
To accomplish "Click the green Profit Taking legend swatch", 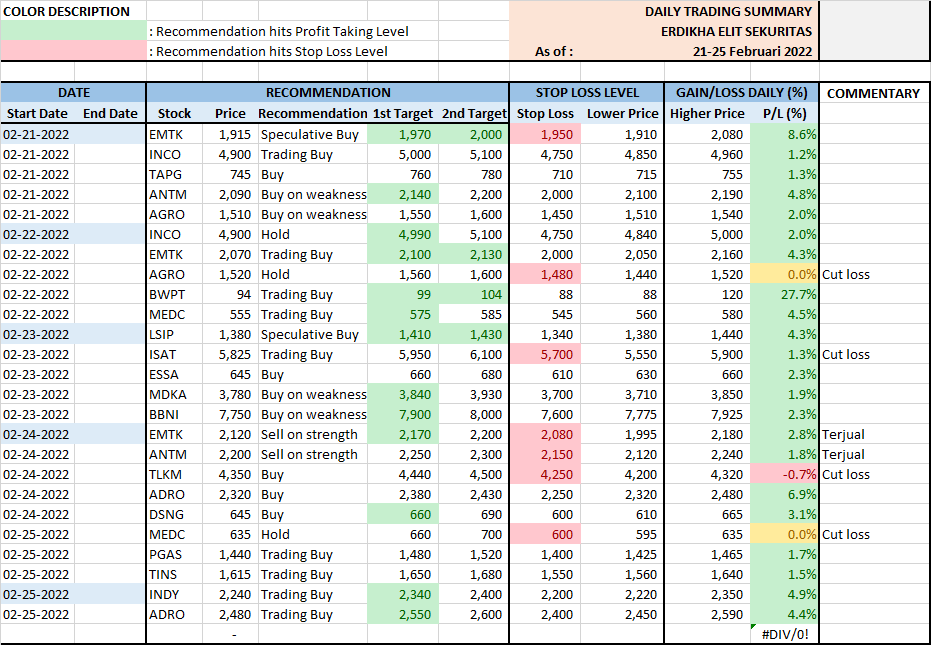I will (74, 31).
